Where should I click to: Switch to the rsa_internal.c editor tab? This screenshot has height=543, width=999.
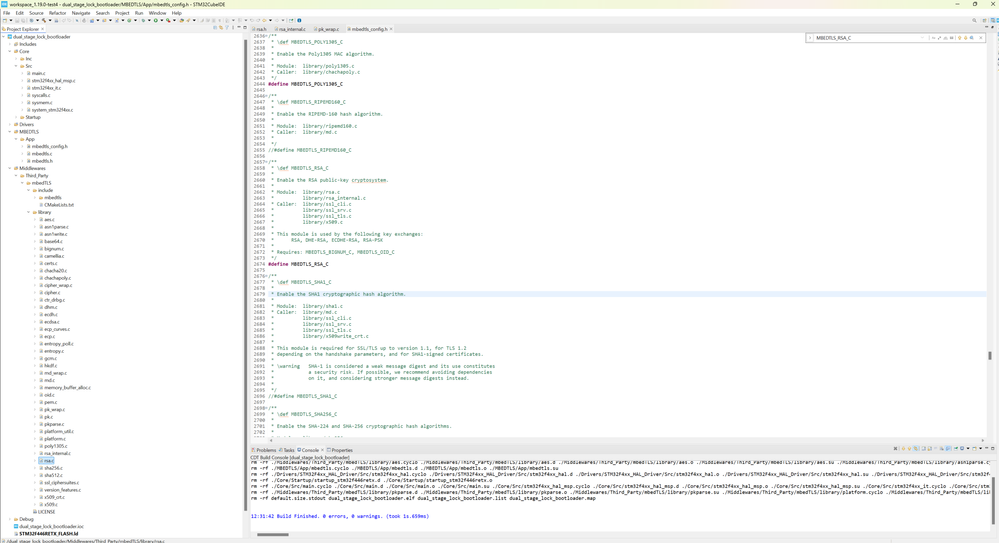[x=292, y=29]
